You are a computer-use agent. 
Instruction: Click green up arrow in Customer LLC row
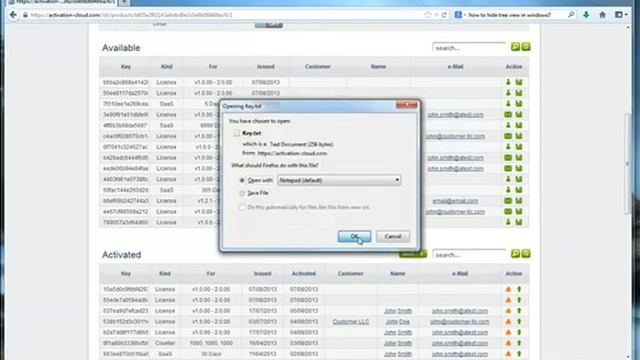tap(519, 322)
